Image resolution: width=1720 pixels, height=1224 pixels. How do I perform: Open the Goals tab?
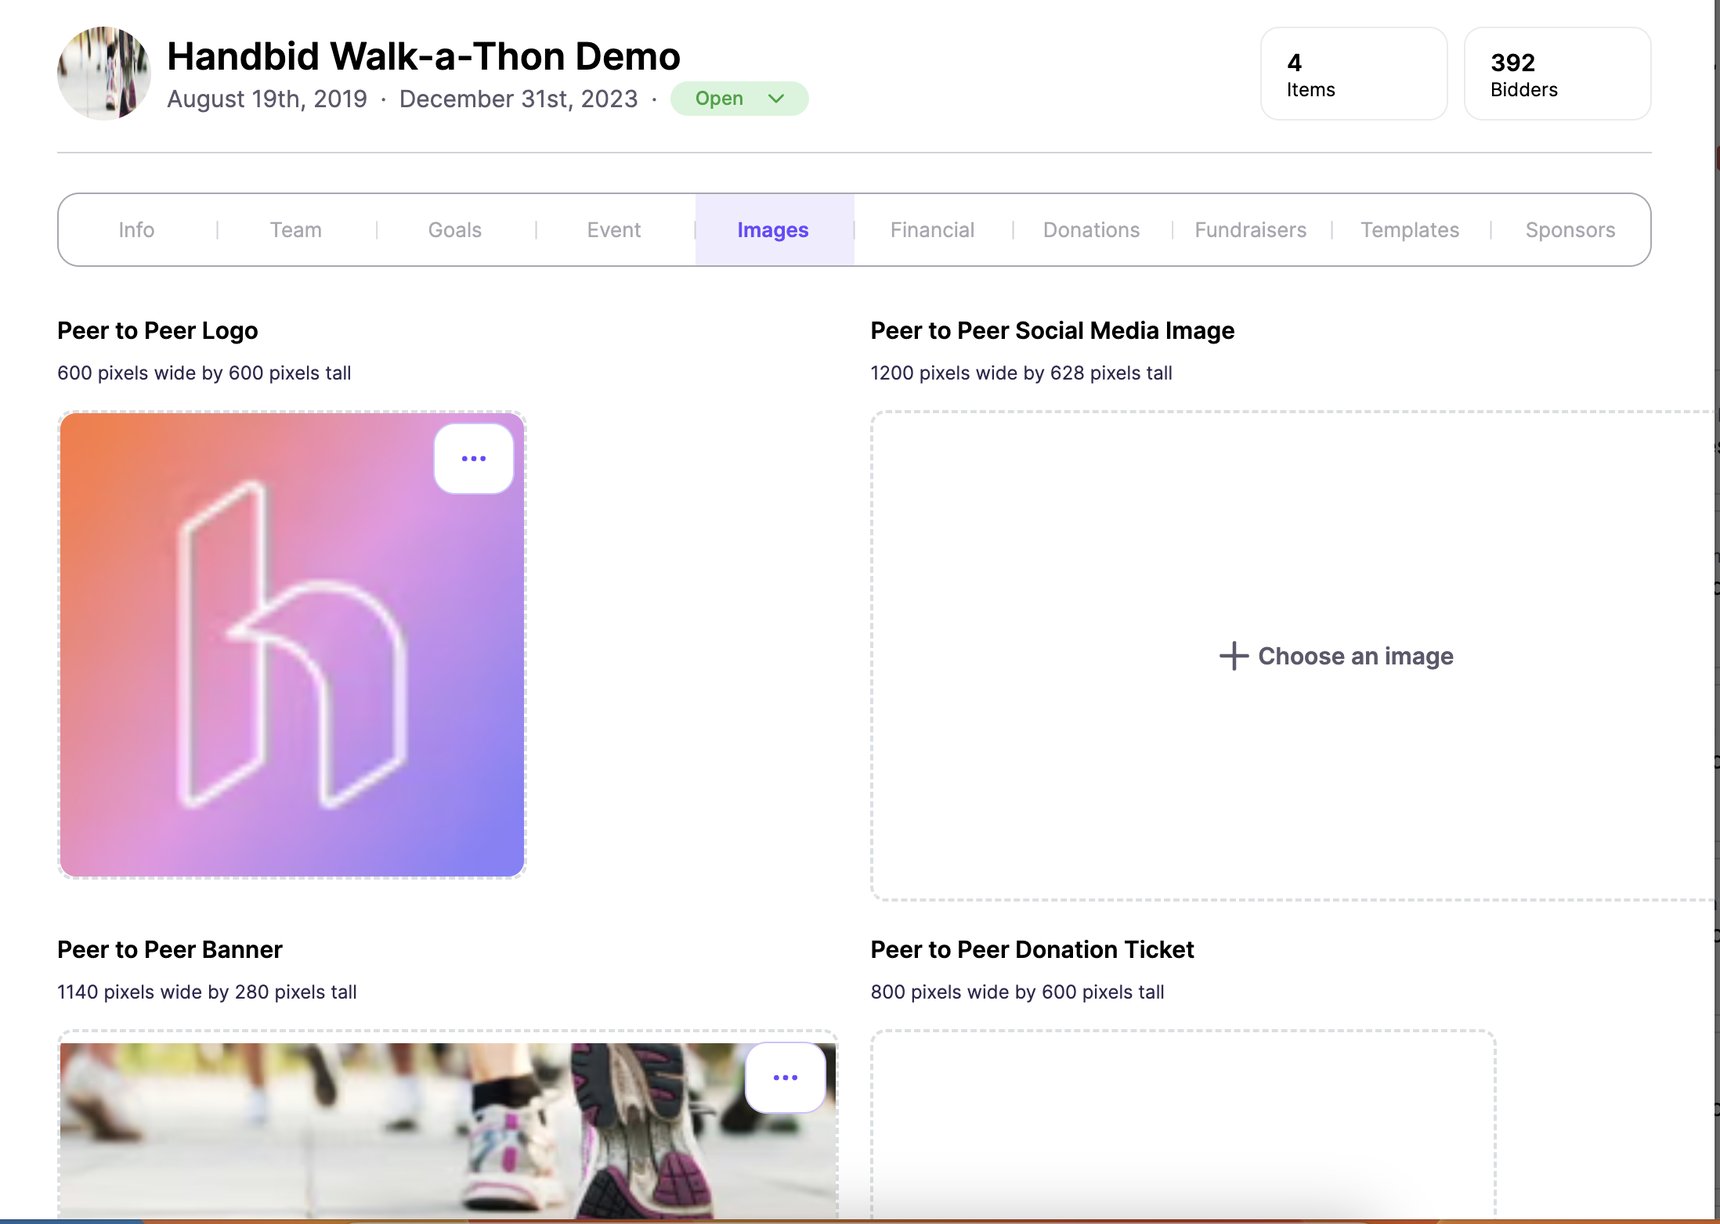pos(455,230)
